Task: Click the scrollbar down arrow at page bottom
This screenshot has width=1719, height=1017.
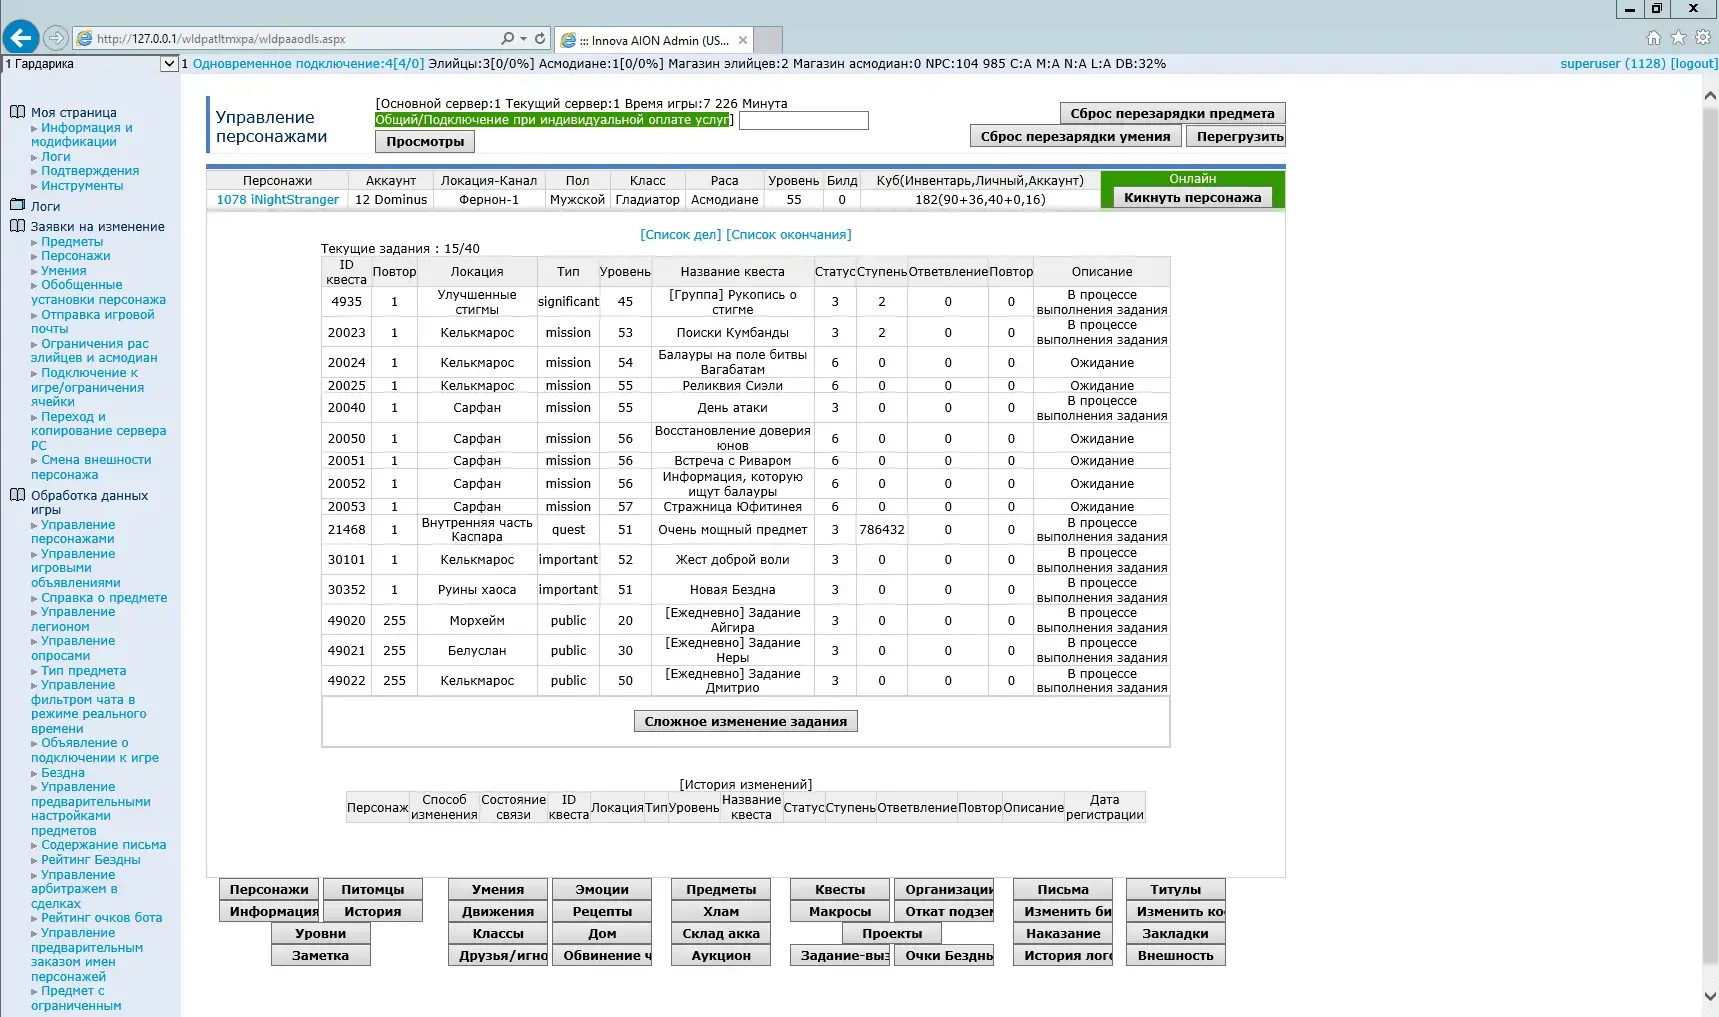Action: [1710, 996]
